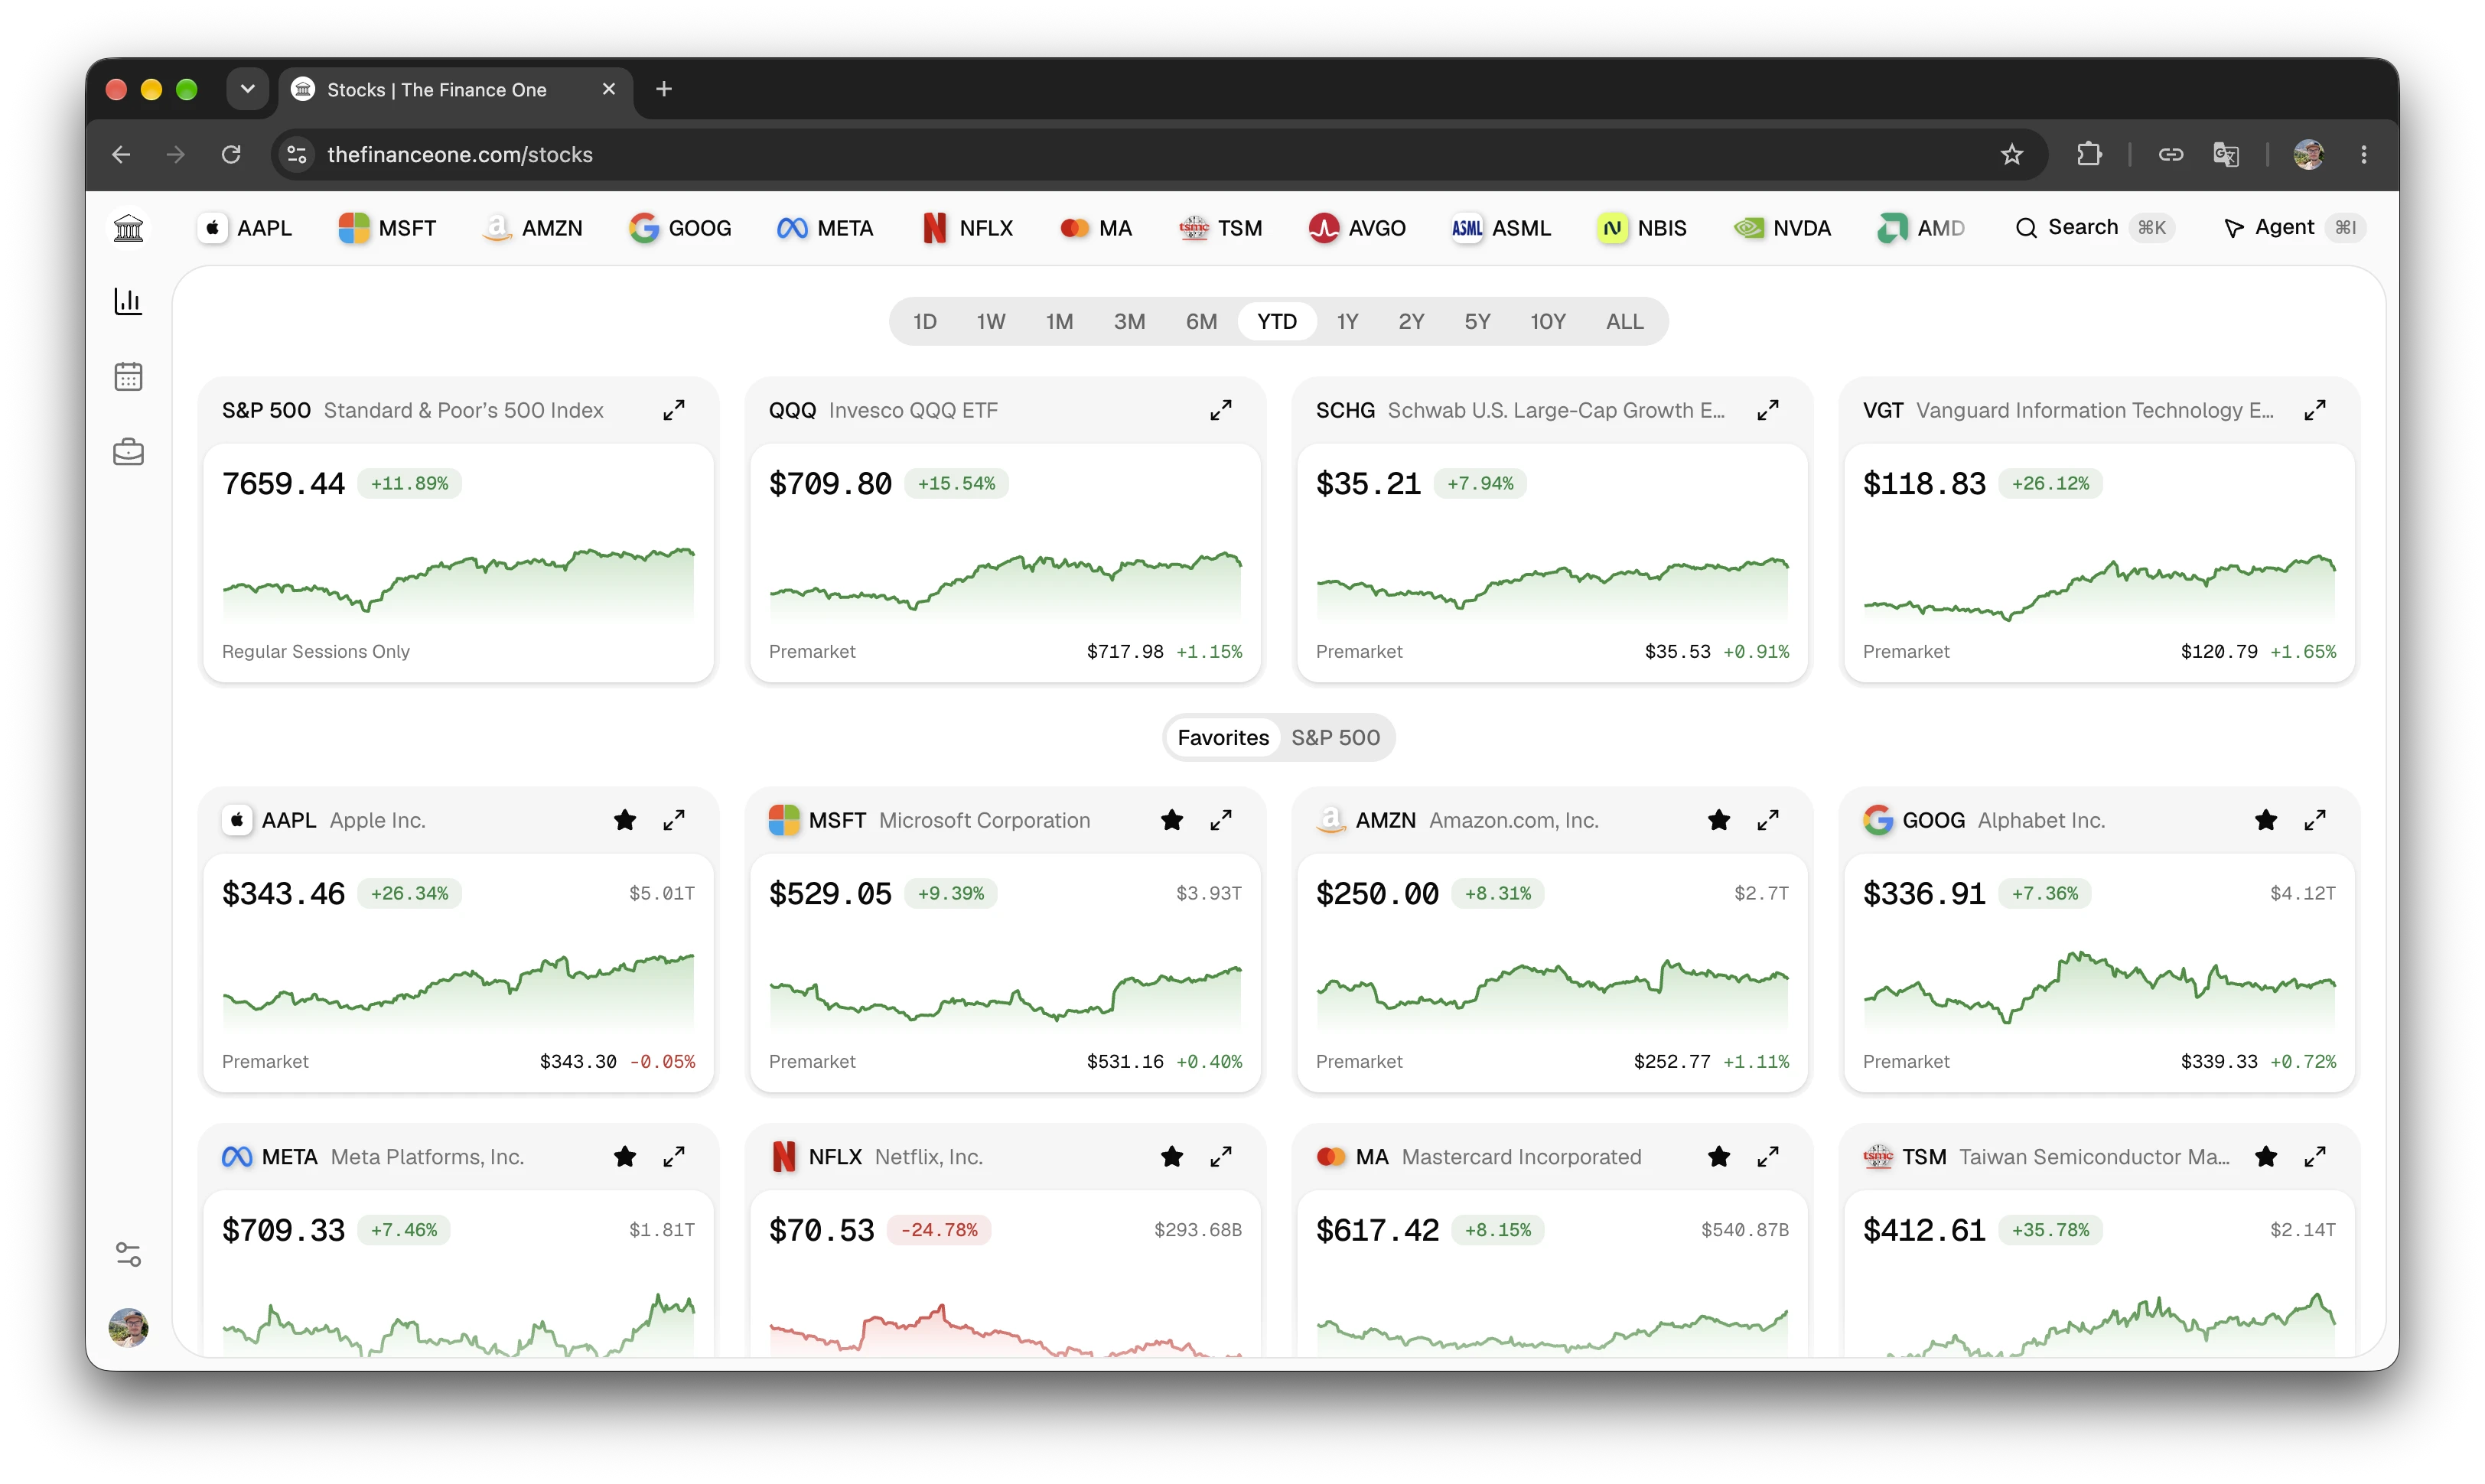Click the user avatar in sidebar
Screen dimensions: 2485x1484
(x=128, y=1328)
